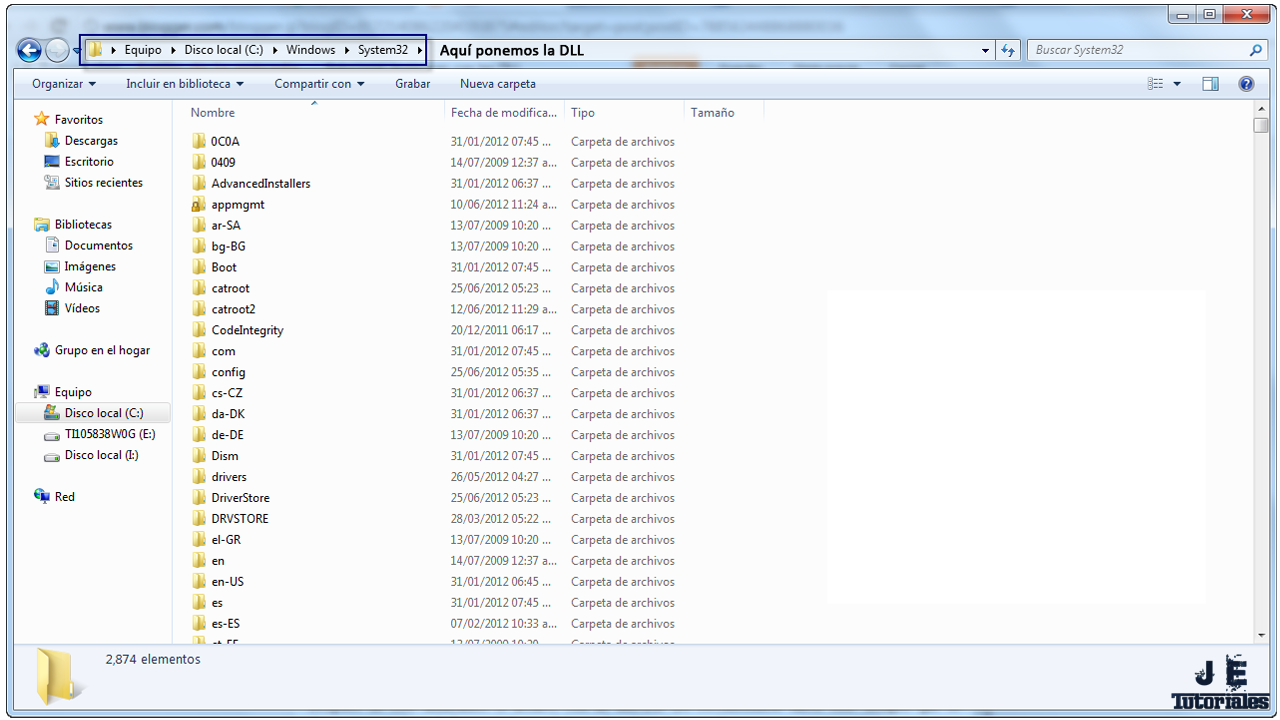Open Música library in sidebar

[83, 288]
